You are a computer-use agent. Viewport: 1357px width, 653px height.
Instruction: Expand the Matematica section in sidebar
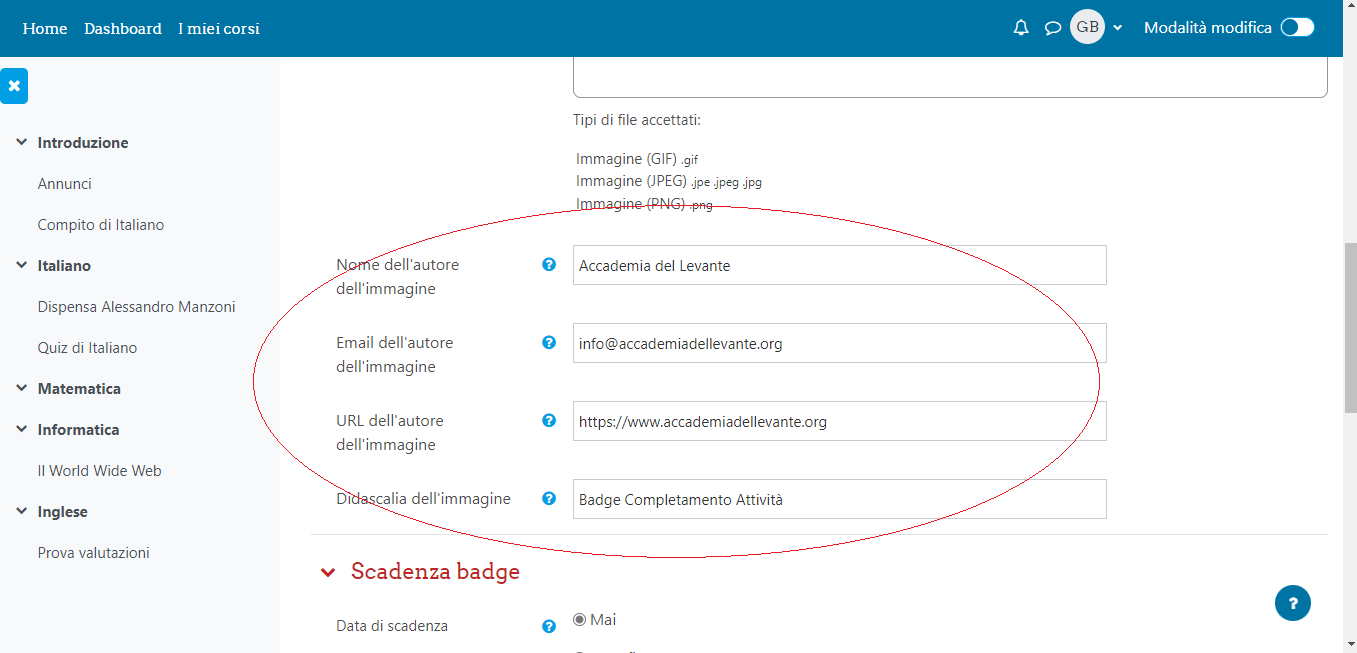[21, 389]
